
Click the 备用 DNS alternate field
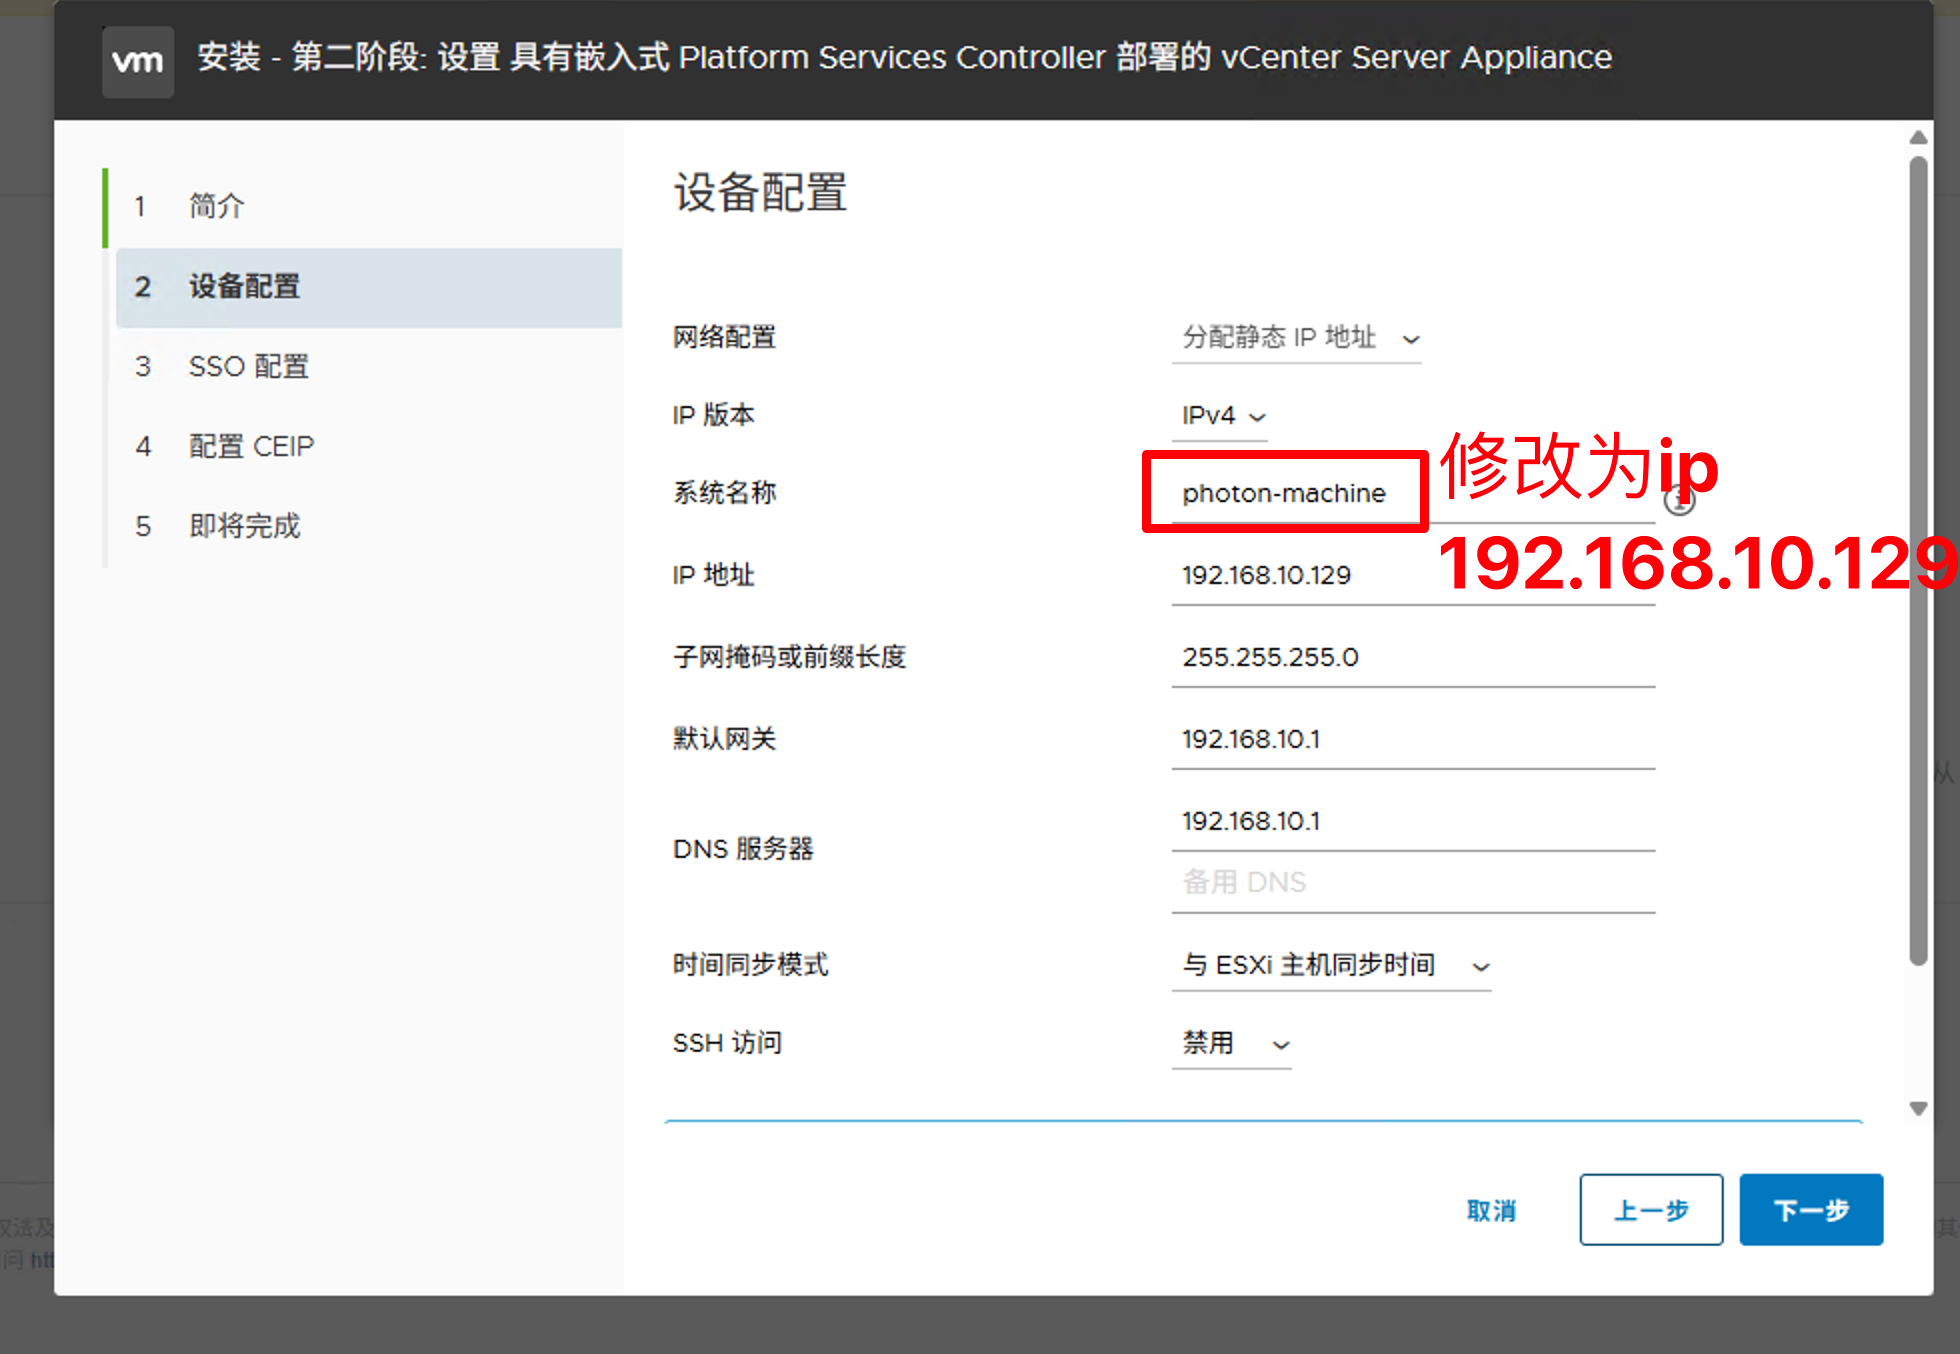pos(1414,883)
